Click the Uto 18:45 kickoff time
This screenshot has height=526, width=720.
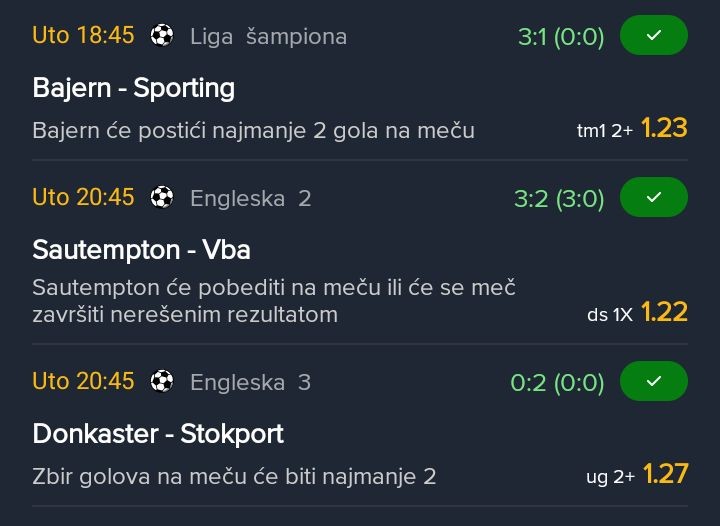83,36
